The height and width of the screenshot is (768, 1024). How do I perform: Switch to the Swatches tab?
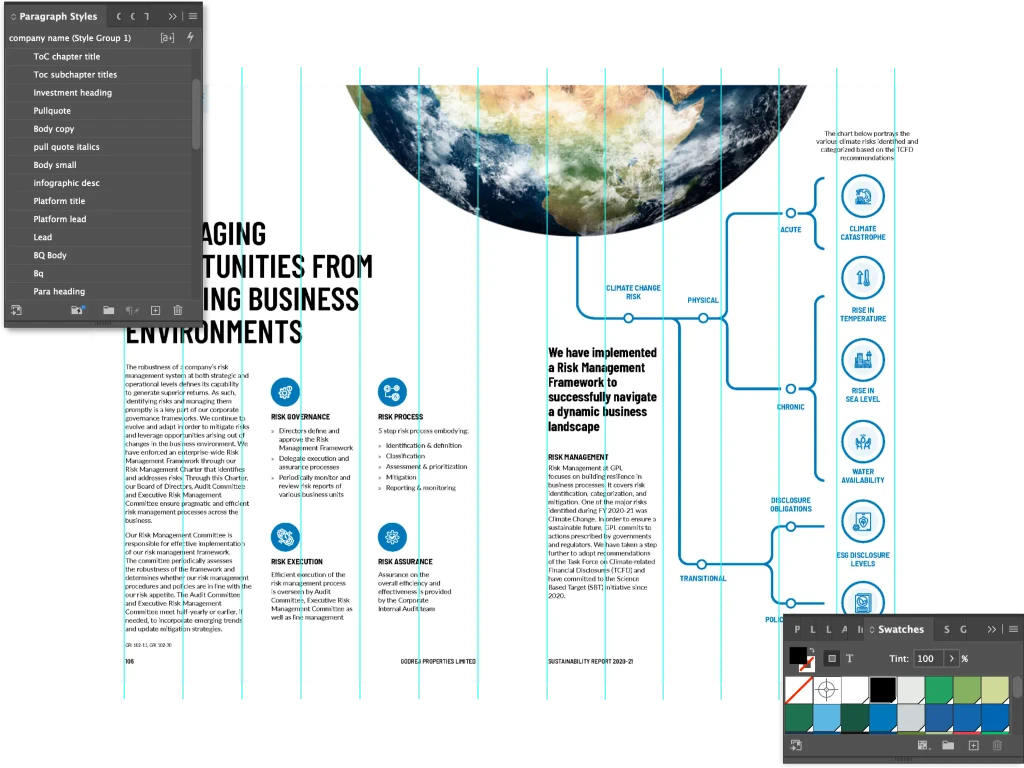pos(901,630)
